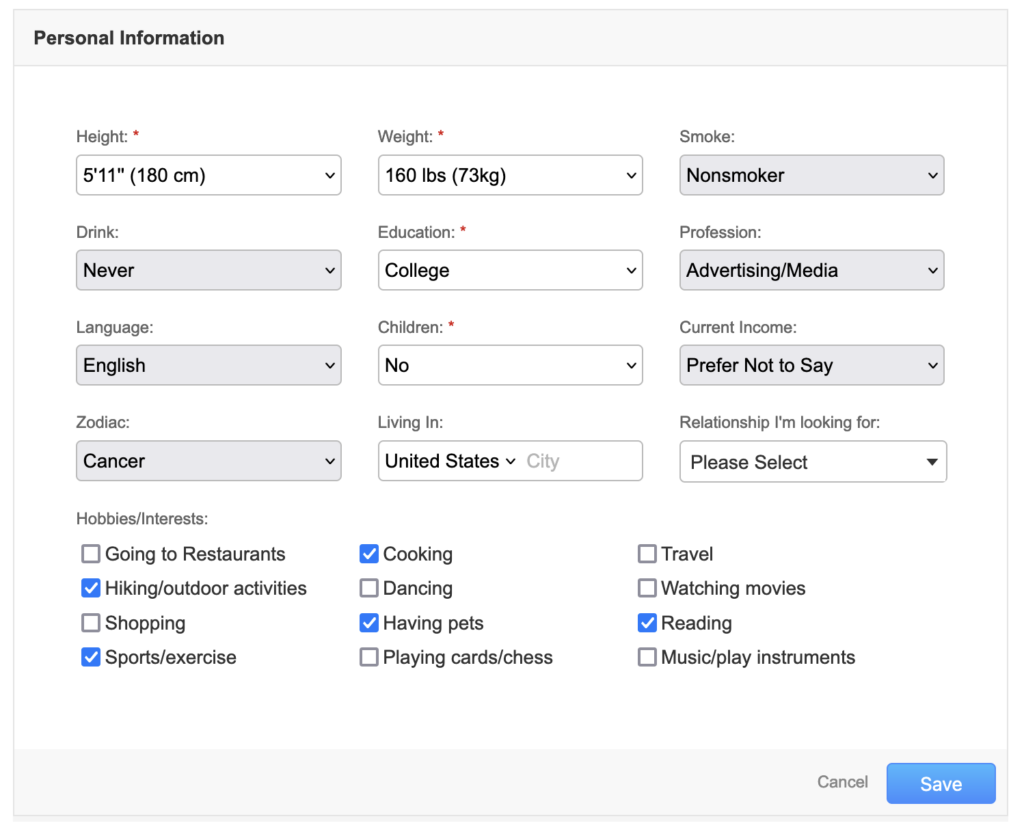
Task: Open the Weight dropdown
Action: [x=510, y=175]
